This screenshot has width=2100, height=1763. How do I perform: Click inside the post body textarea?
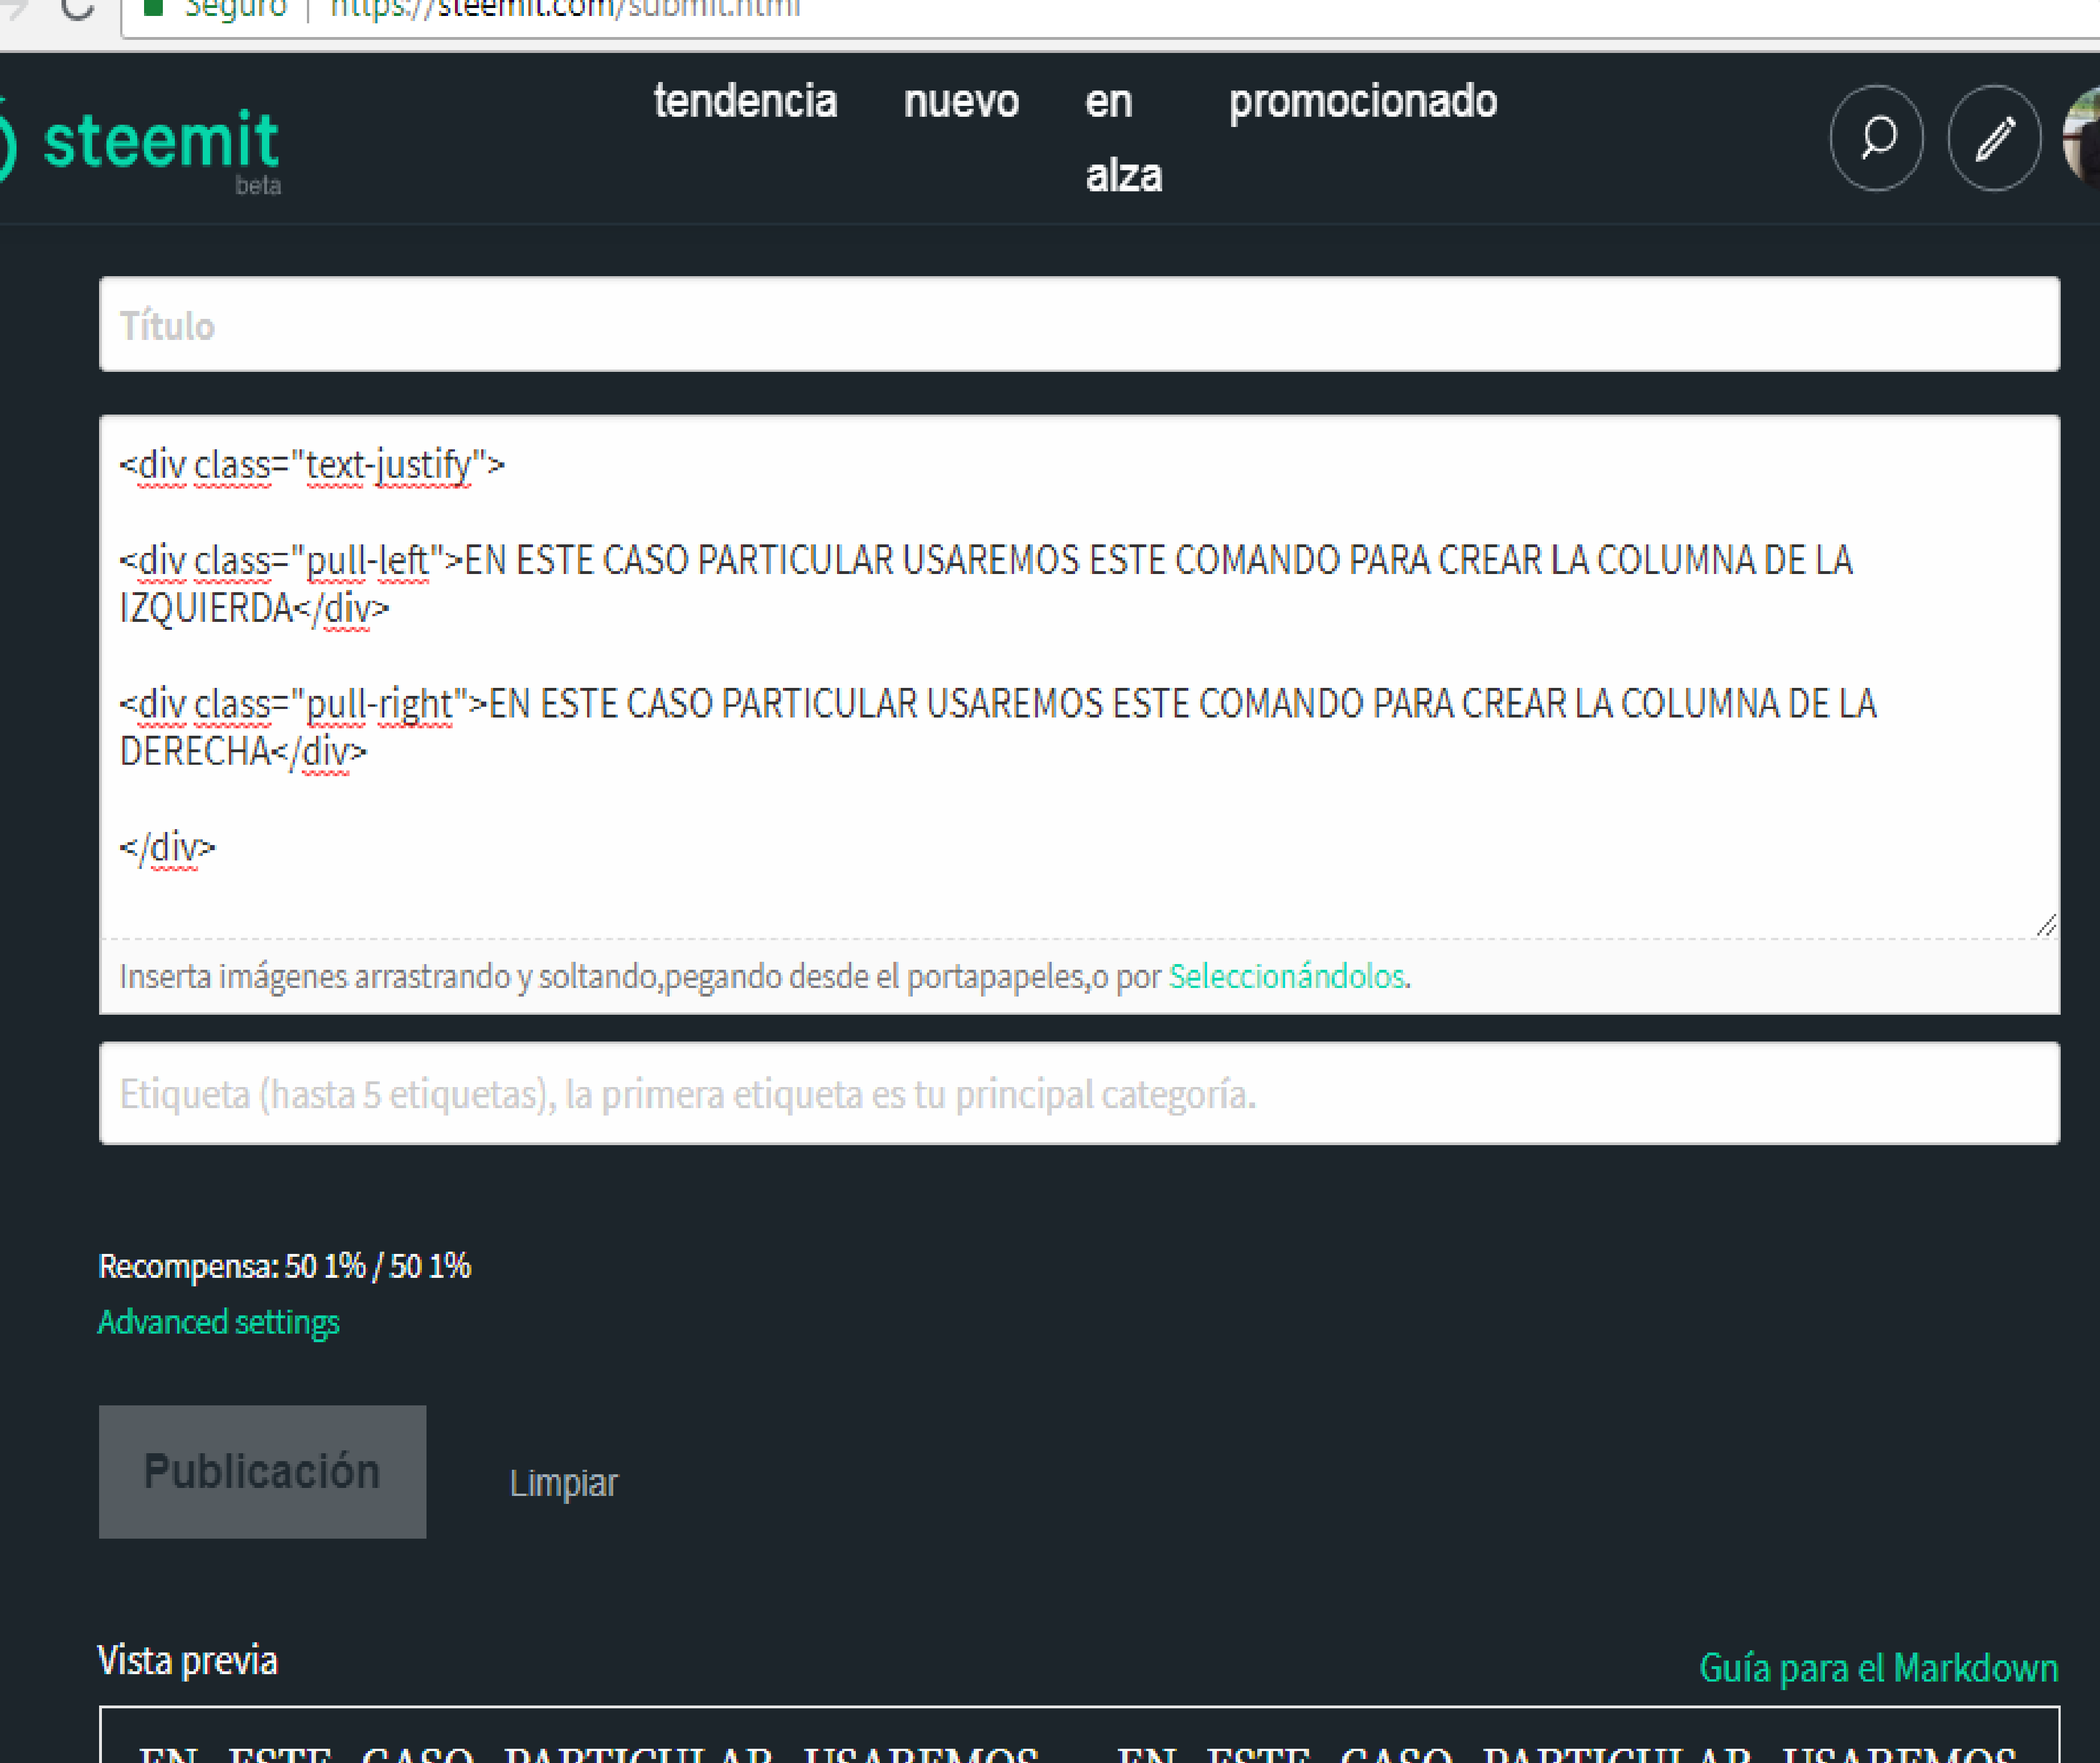pyautogui.click(x=1079, y=677)
